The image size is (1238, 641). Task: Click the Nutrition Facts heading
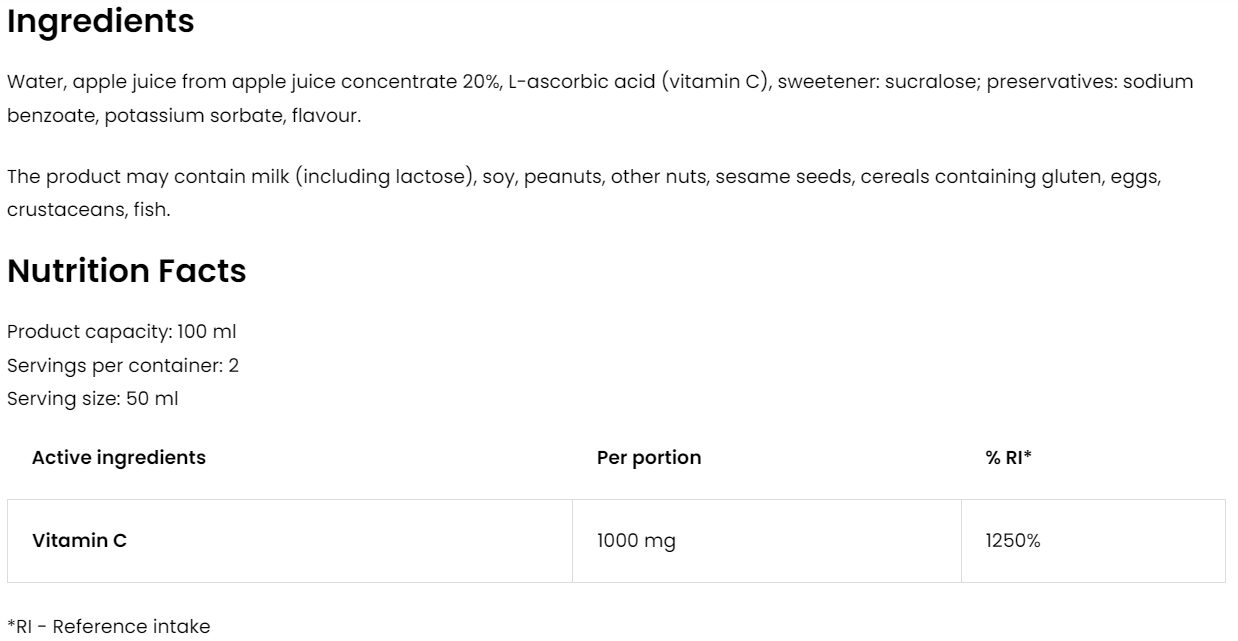click(126, 271)
